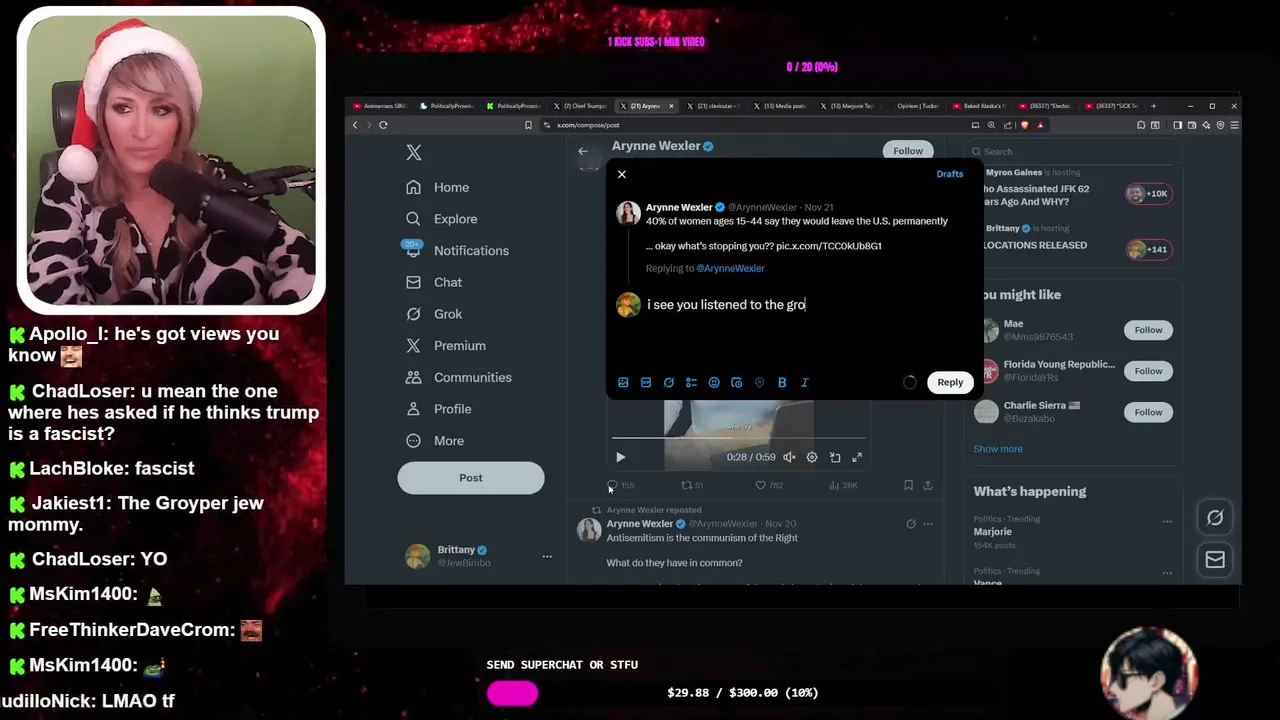Reload the page in the browser
The height and width of the screenshot is (720, 1280).
click(x=383, y=125)
